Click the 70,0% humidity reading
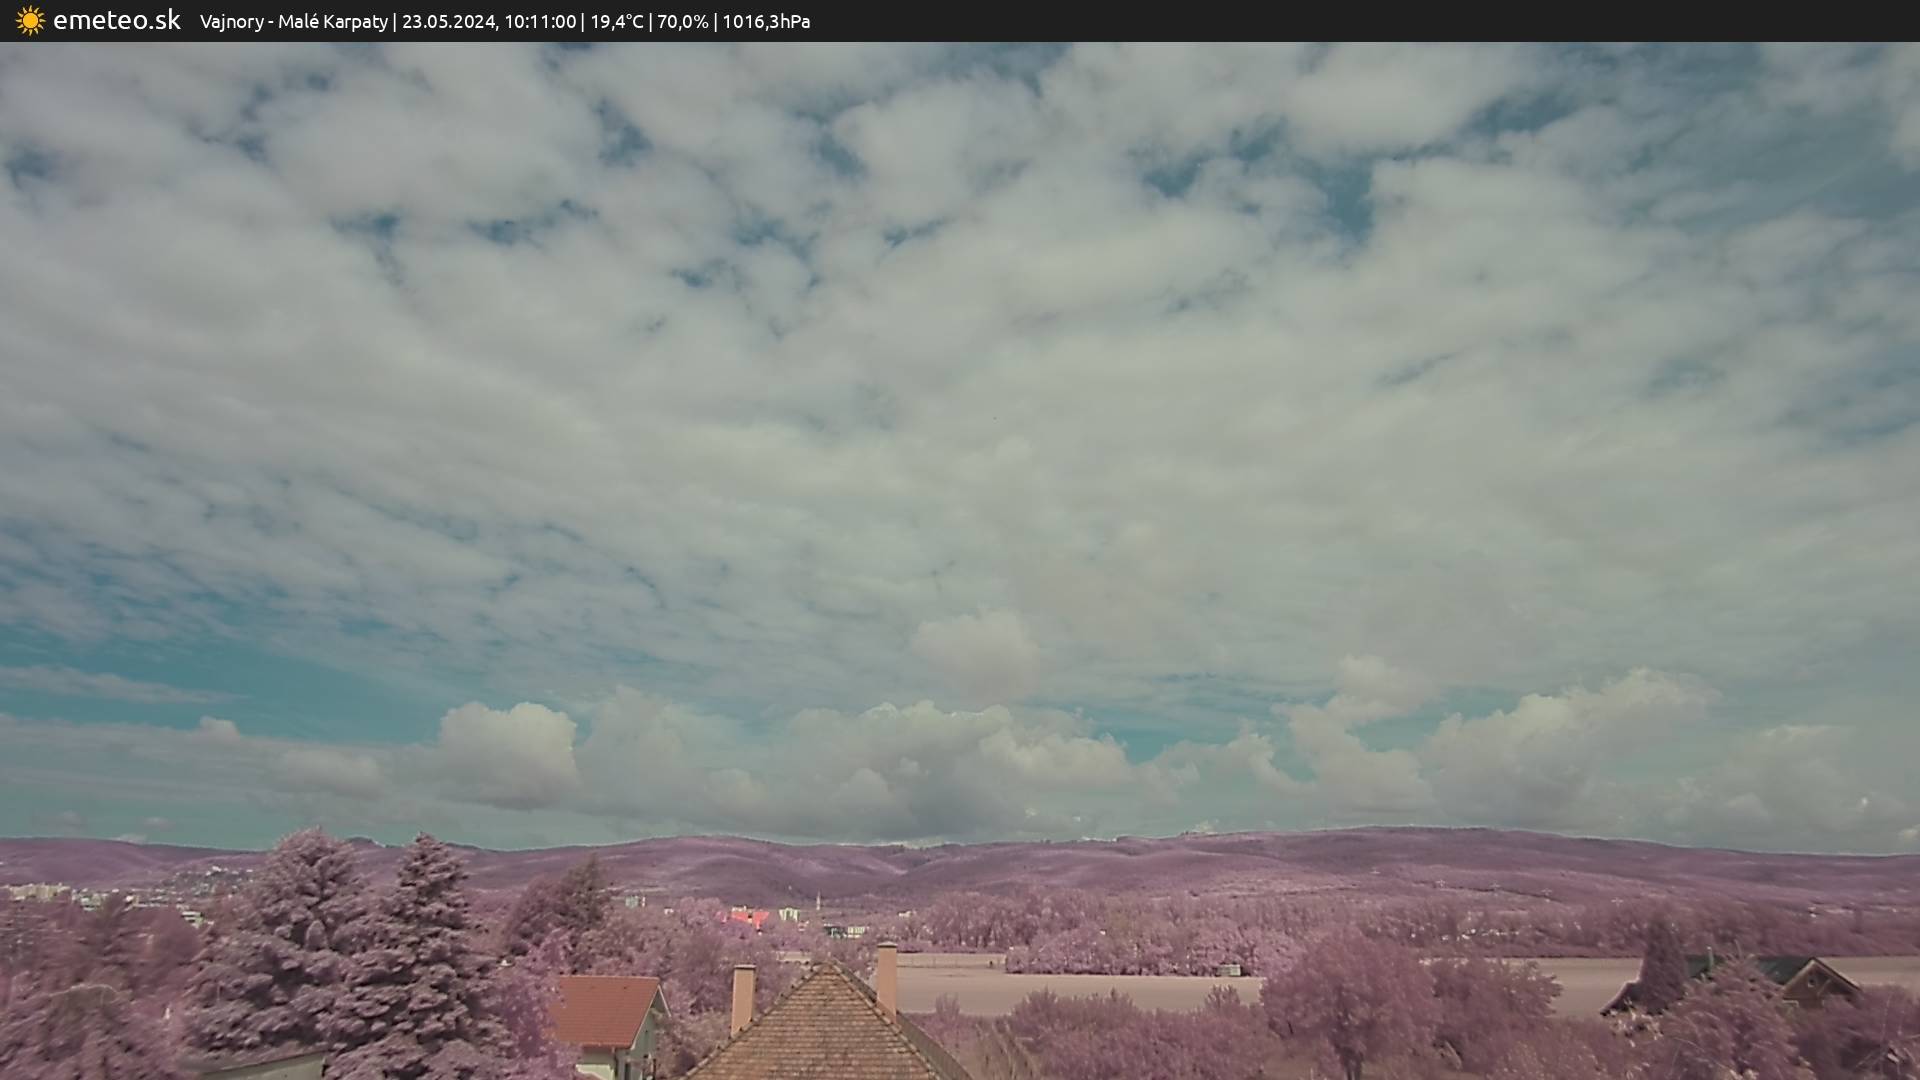1920x1080 pixels. pyautogui.click(x=682, y=22)
